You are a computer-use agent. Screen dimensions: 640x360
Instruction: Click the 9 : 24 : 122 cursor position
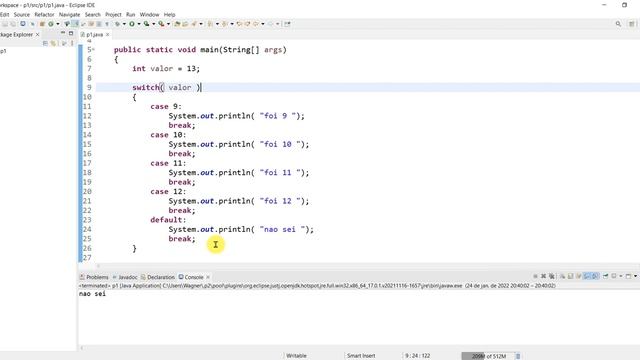[x=418, y=356]
